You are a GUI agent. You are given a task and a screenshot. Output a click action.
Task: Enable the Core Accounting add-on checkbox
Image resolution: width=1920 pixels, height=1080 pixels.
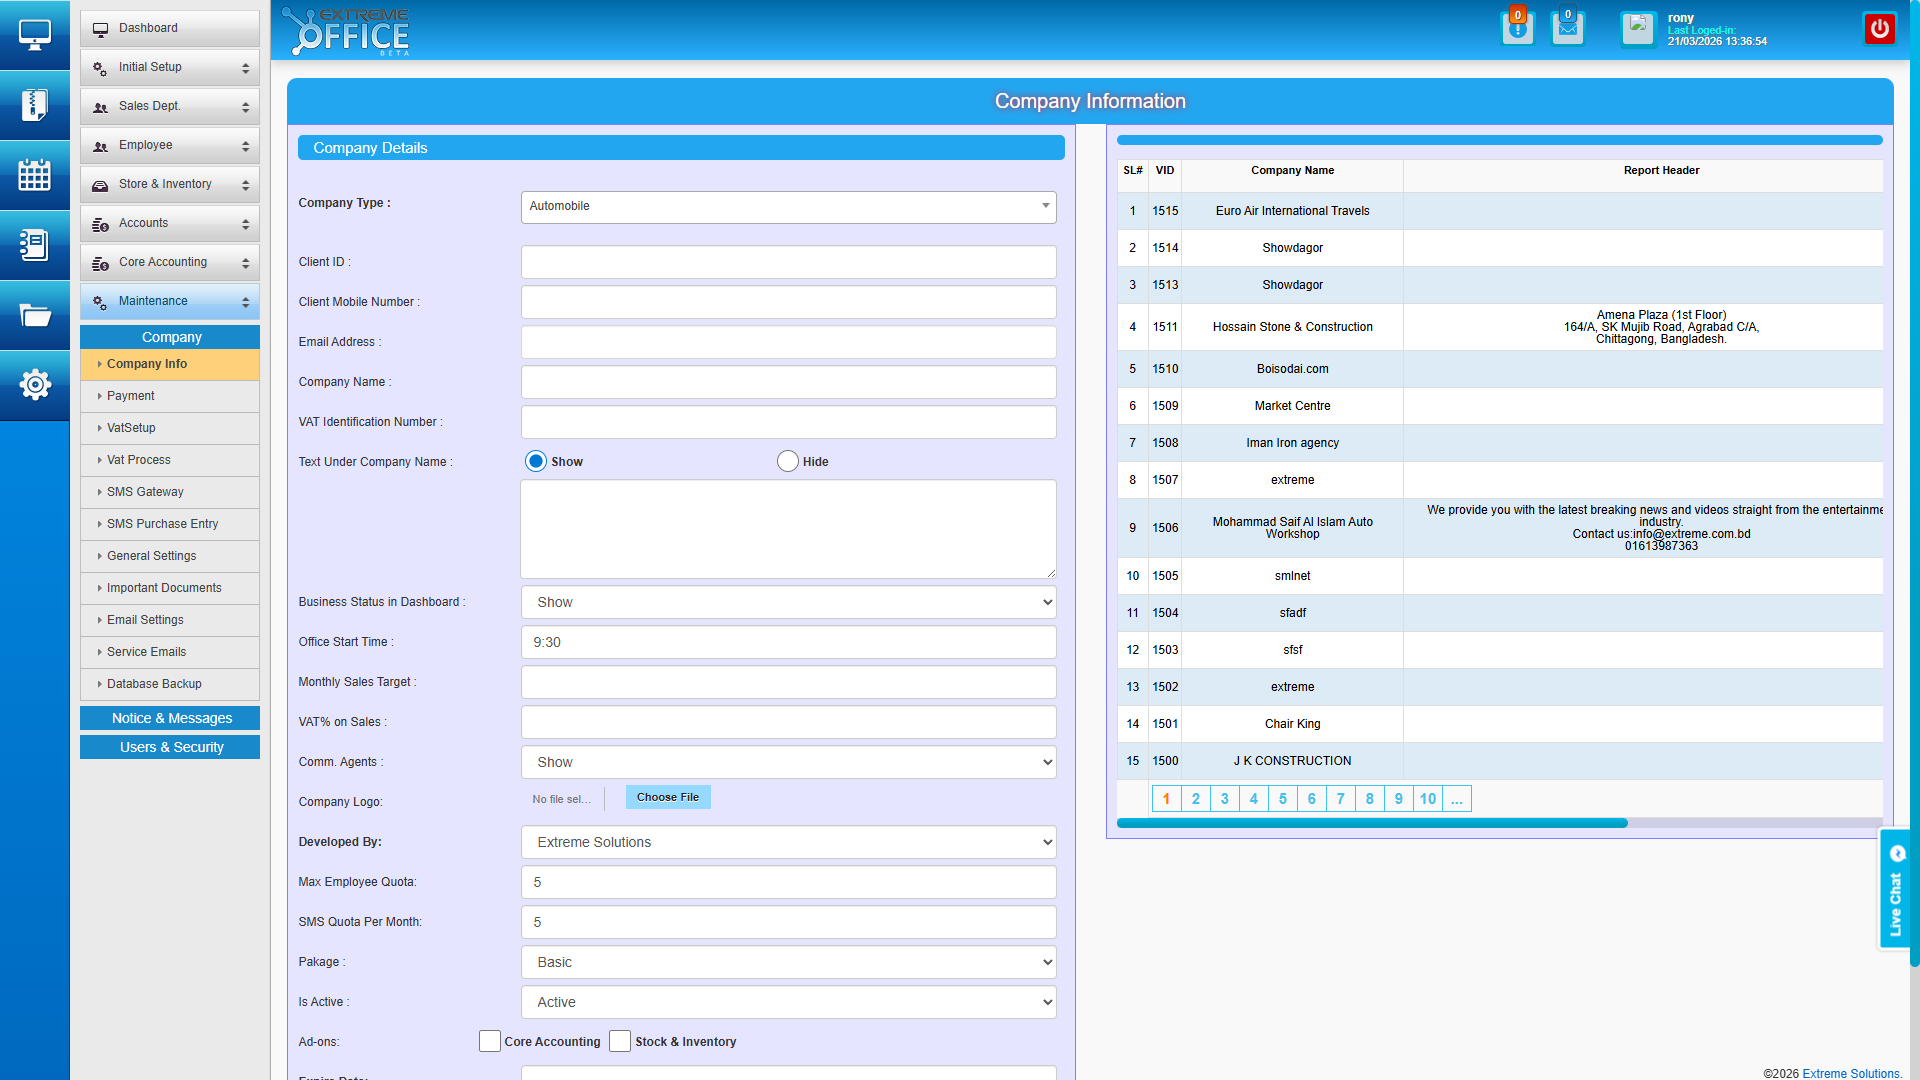(x=490, y=1041)
